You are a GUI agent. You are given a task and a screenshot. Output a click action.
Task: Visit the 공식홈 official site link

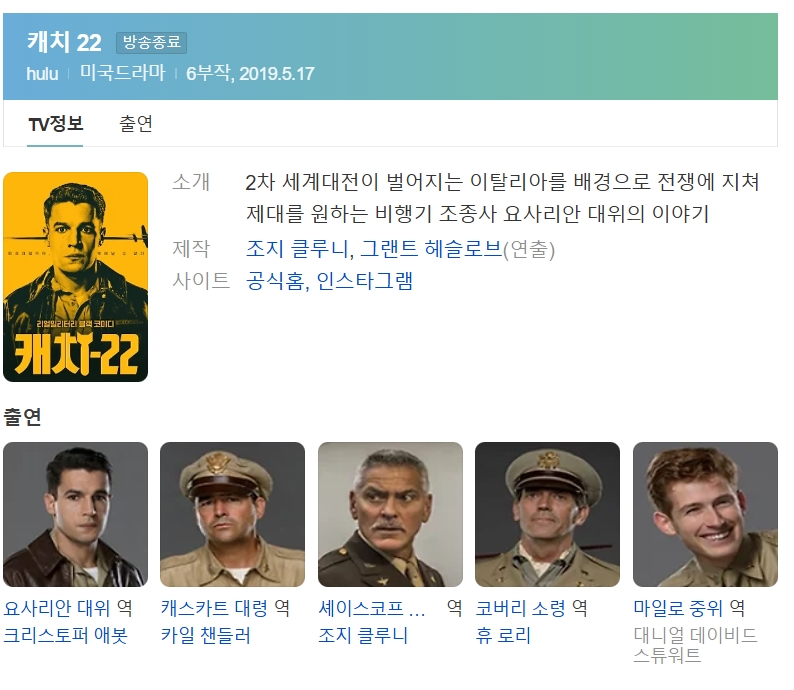[x=275, y=281]
